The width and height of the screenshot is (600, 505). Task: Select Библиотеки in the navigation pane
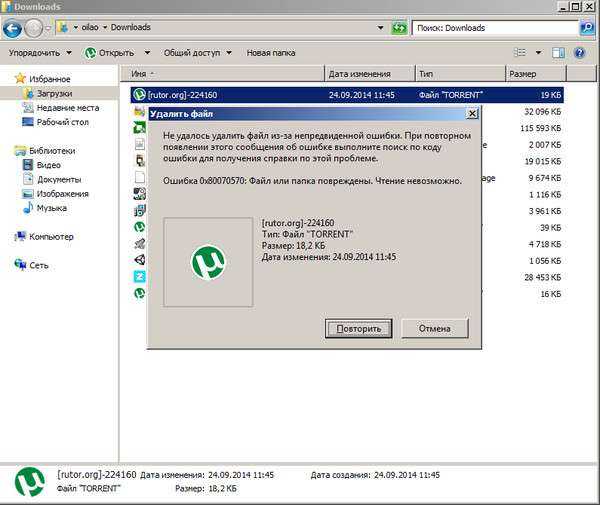(52, 151)
